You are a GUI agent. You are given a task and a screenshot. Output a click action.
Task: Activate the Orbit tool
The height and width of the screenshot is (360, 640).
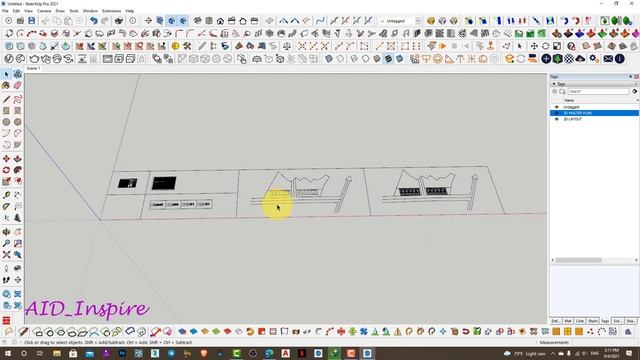coord(6,232)
